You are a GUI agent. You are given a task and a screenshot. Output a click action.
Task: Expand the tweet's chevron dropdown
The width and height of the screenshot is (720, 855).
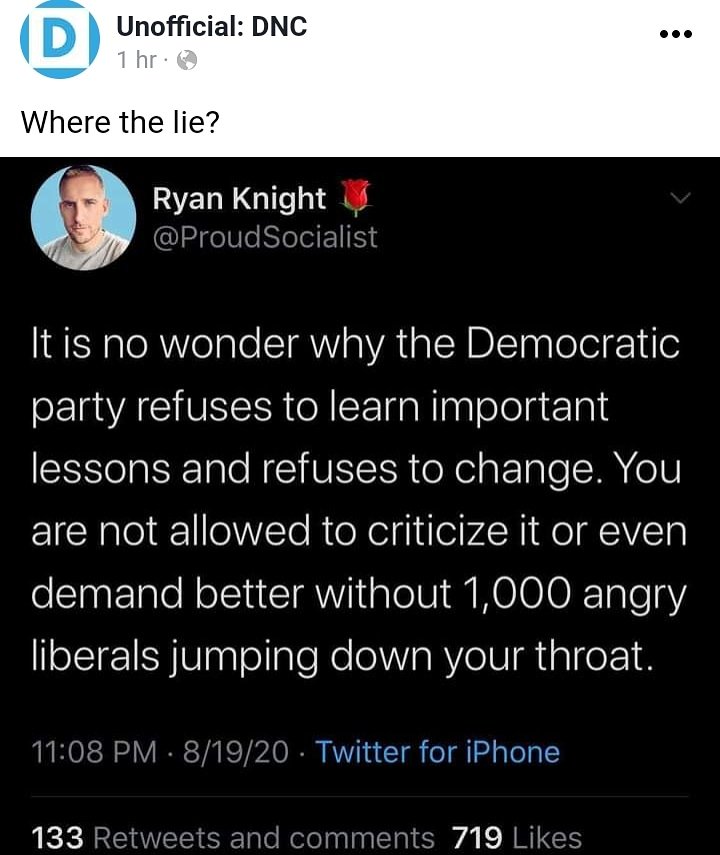[679, 199]
